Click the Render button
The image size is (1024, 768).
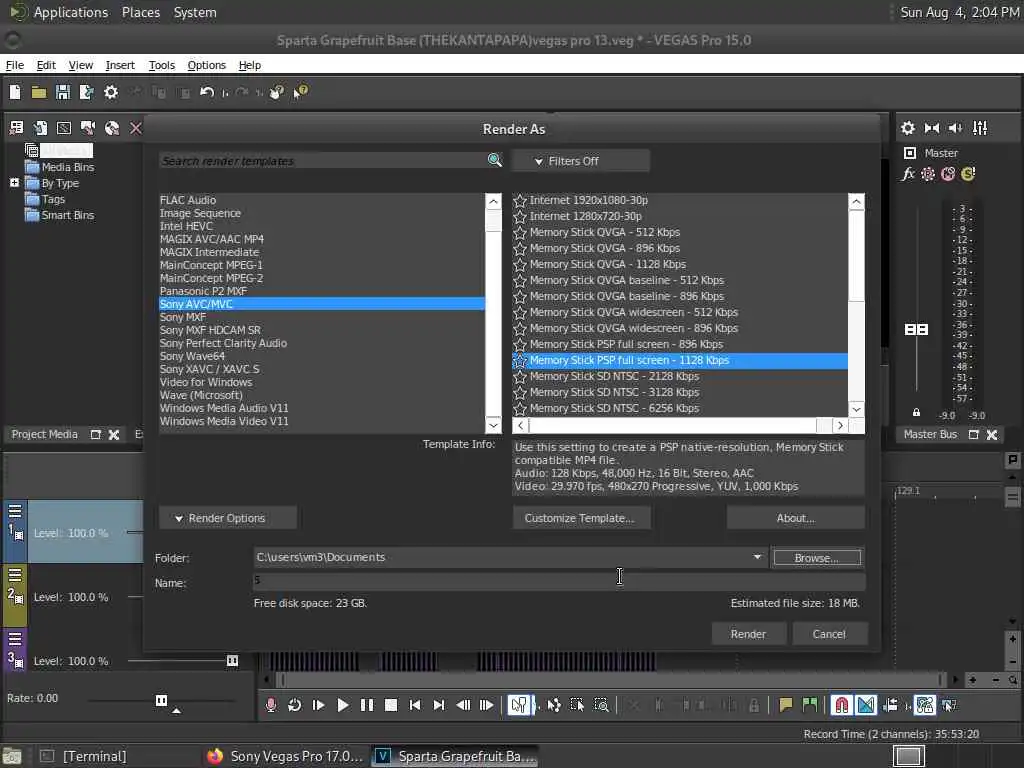[748, 633]
